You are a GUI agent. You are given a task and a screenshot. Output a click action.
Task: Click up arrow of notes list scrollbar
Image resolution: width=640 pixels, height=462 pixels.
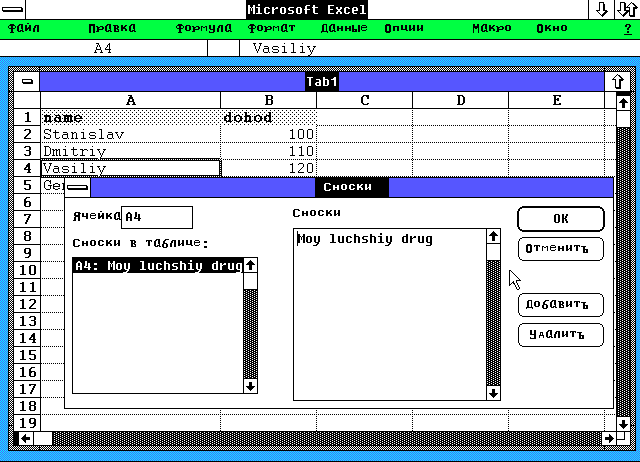[x=250, y=265]
